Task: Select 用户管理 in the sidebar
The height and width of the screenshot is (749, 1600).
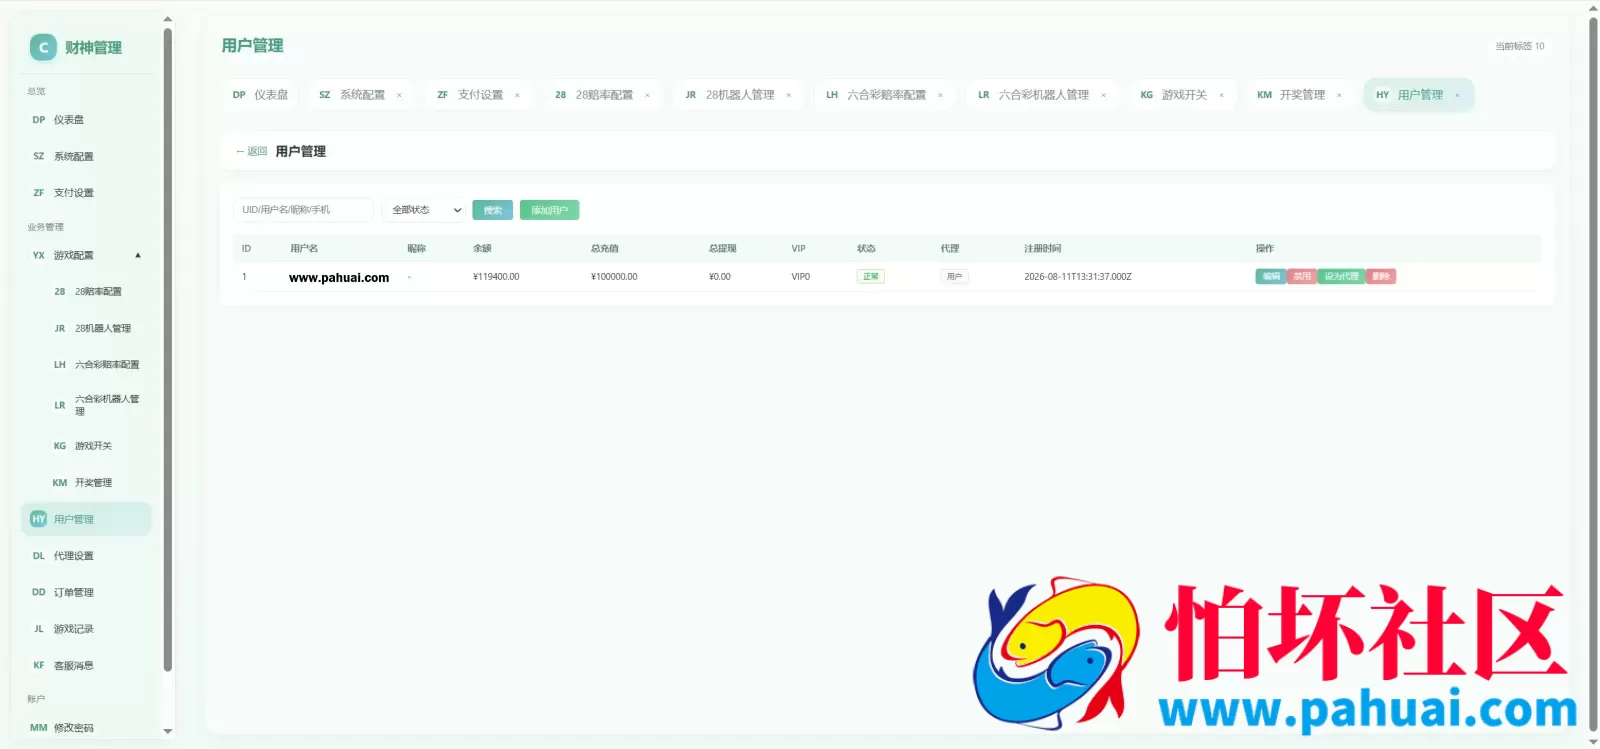Action: pos(86,519)
